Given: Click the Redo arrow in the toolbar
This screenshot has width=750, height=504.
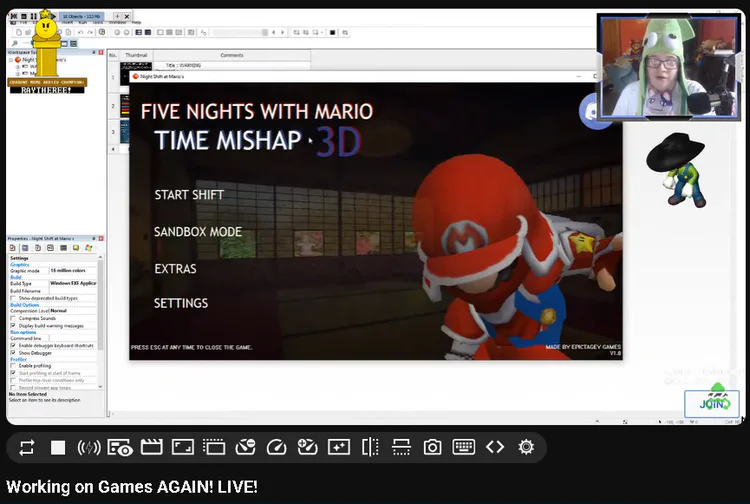Looking at the screenshot, I should (x=90, y=33).
